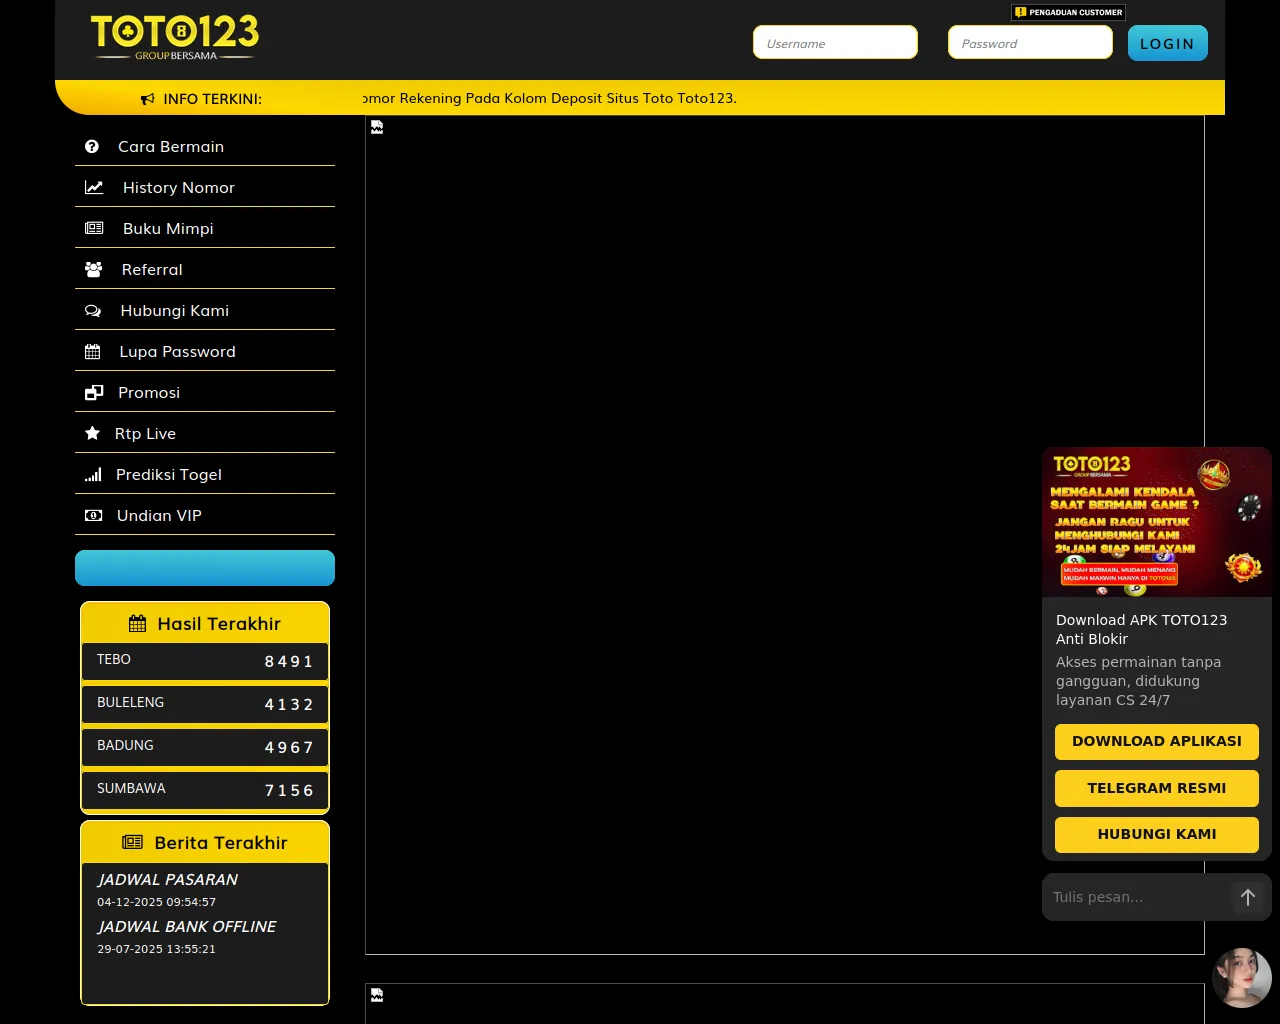This screenshot has width=1280, height=1024.
Task: Open the Lupa Password link
Action: [x=205, y=351]
